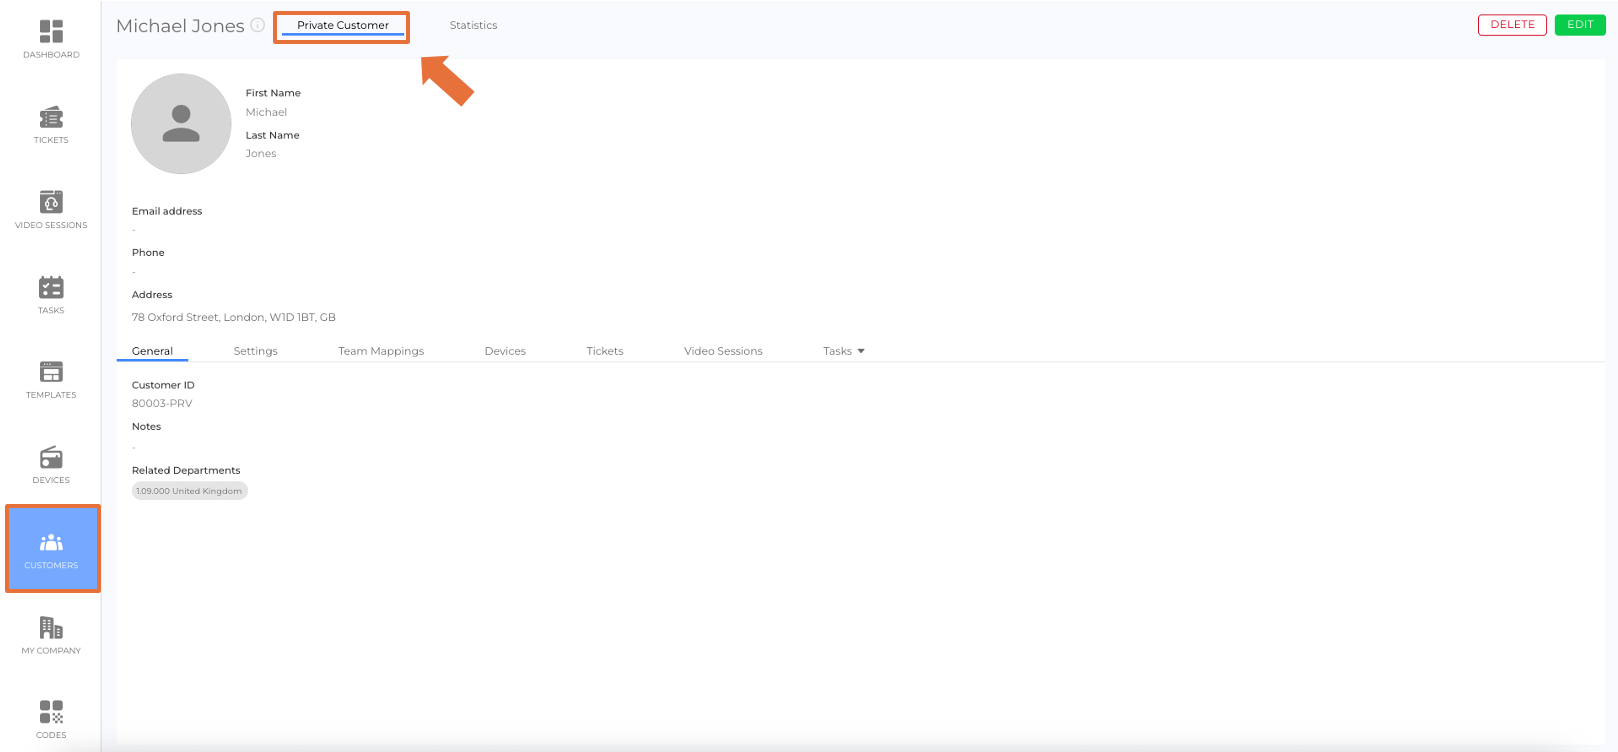Click the info icon beside Michael Jones
This screenshot has height=752, width=1618.
(x=258, y=25)
